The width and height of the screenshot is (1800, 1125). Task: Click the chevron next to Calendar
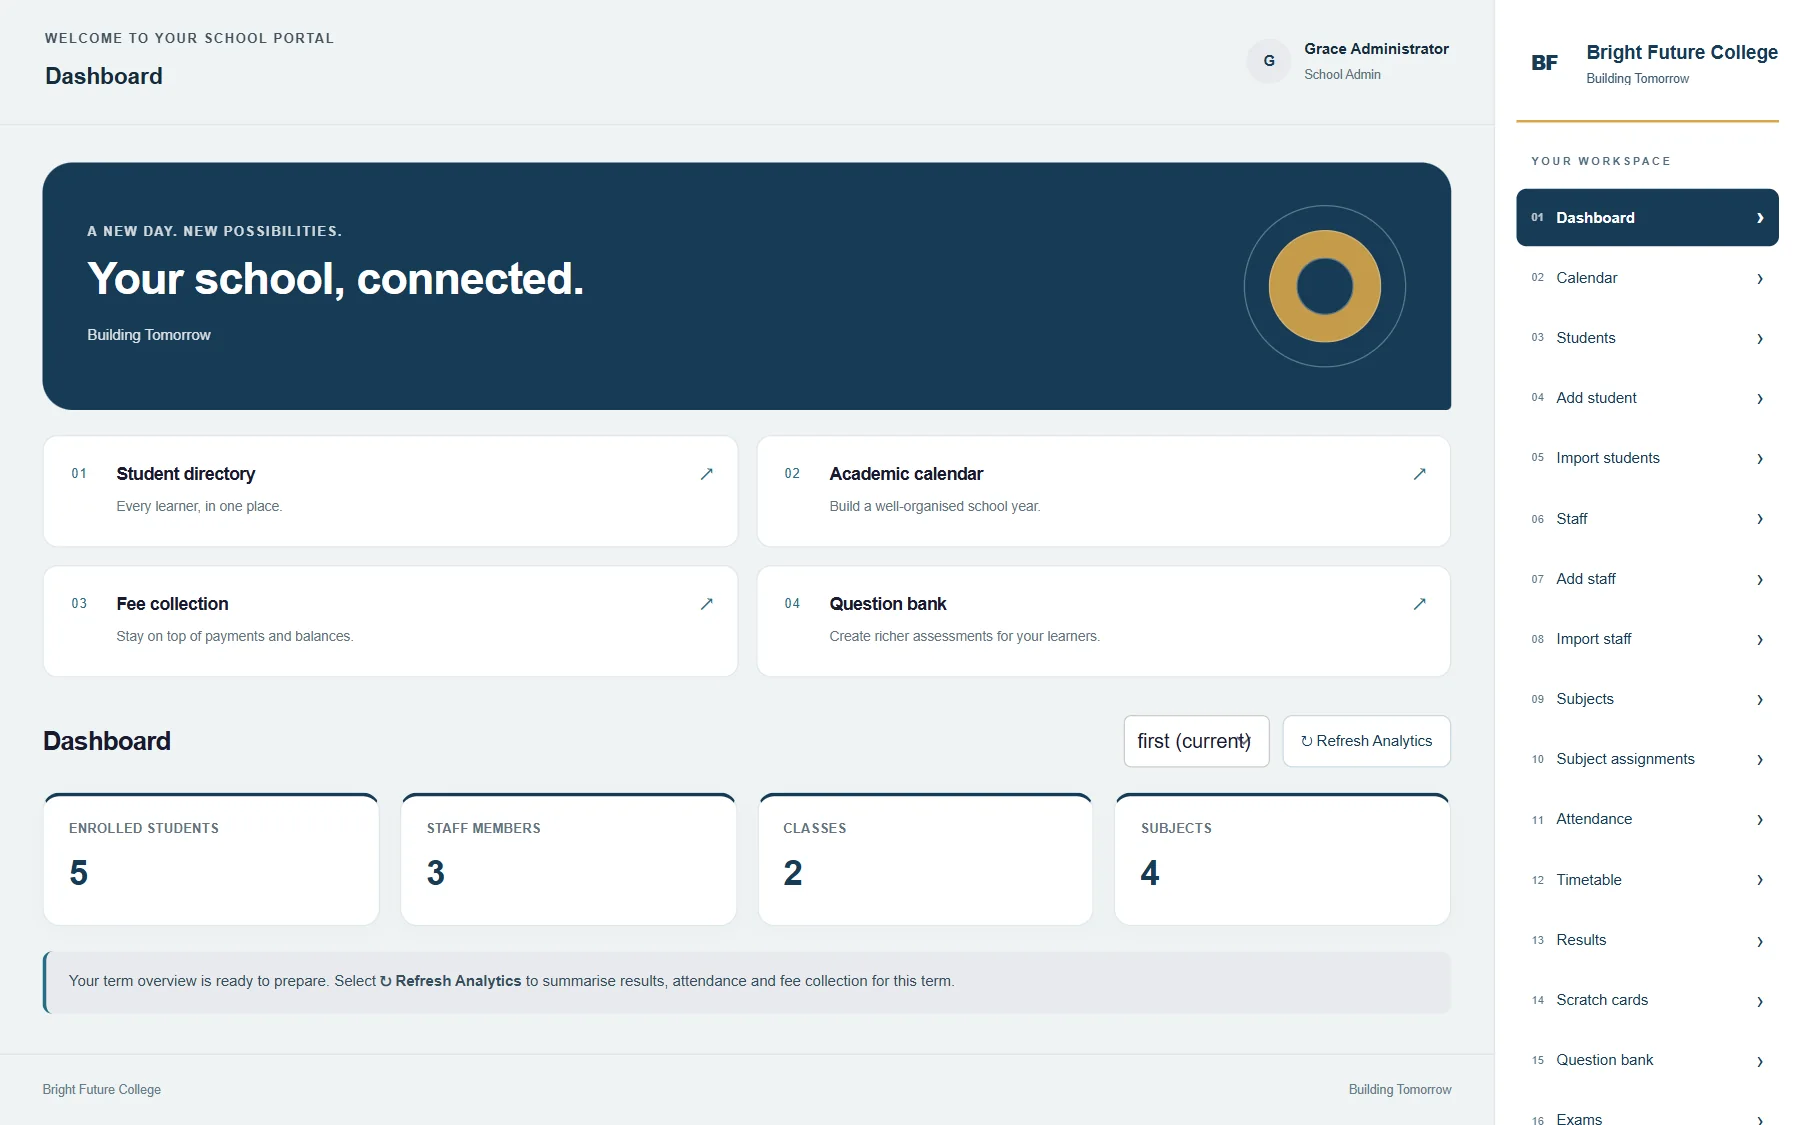1760,279
